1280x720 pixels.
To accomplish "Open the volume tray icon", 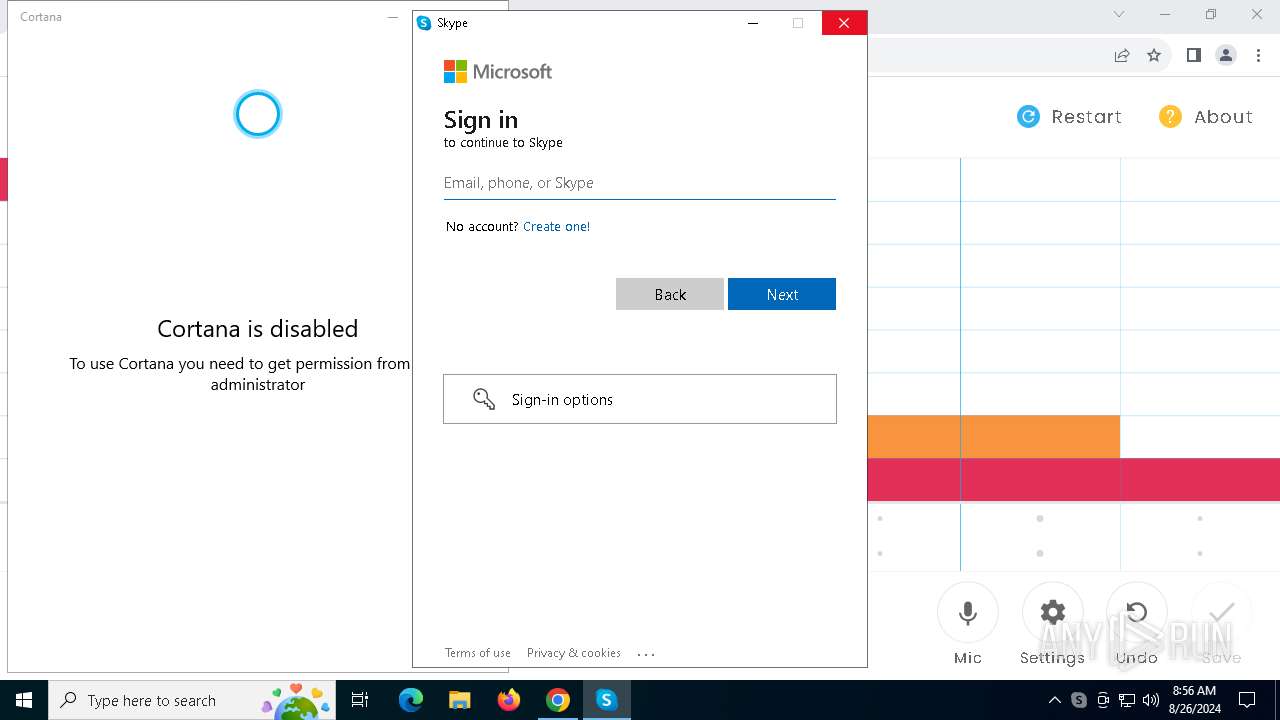I will tap(1151, 700).
